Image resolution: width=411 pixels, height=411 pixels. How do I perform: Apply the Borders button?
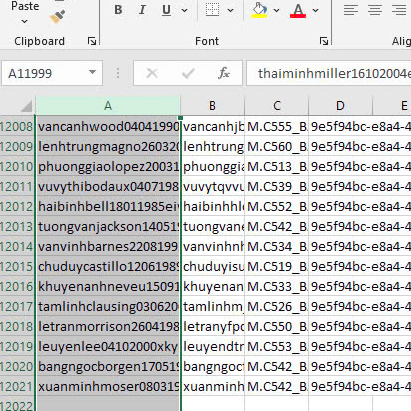click(x=212, y=10)
